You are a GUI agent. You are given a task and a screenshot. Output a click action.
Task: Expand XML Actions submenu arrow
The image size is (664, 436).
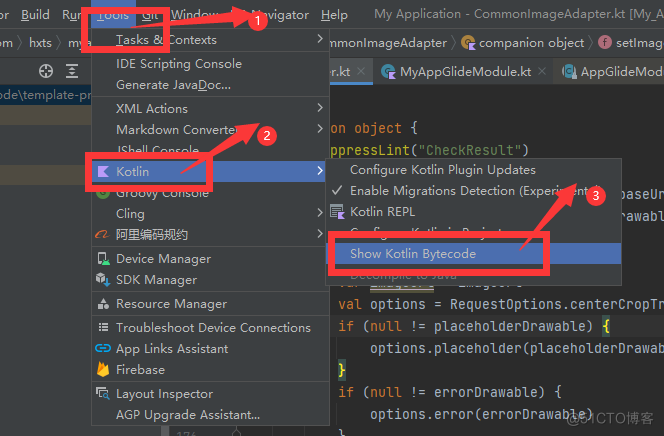point(320,108)
